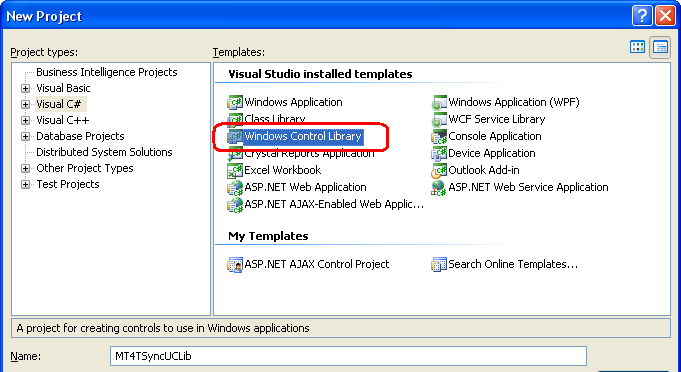
Task: Select the Windows Application (WPF) template
Action: click(x=506, y=102)
